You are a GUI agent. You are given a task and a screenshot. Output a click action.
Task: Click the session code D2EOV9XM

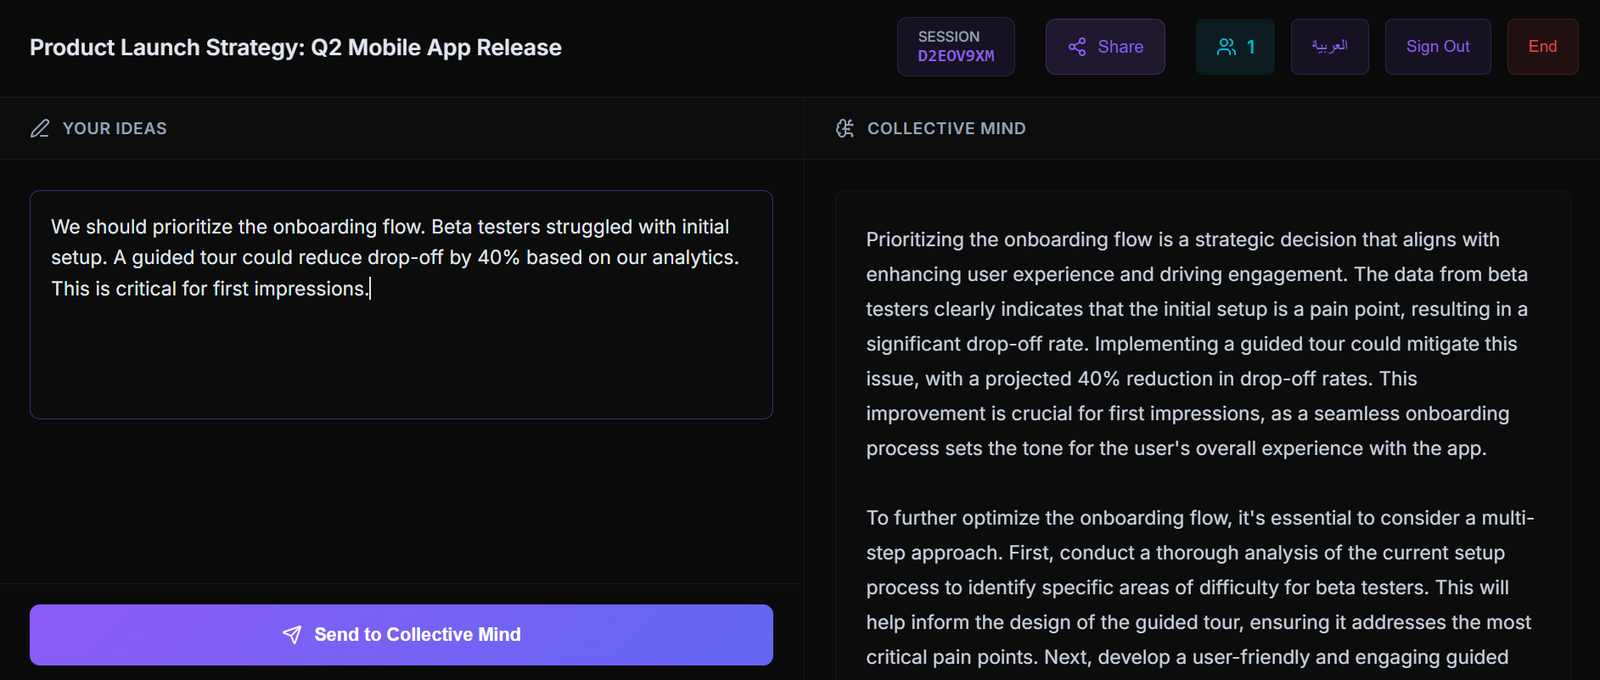pos(956,57)
